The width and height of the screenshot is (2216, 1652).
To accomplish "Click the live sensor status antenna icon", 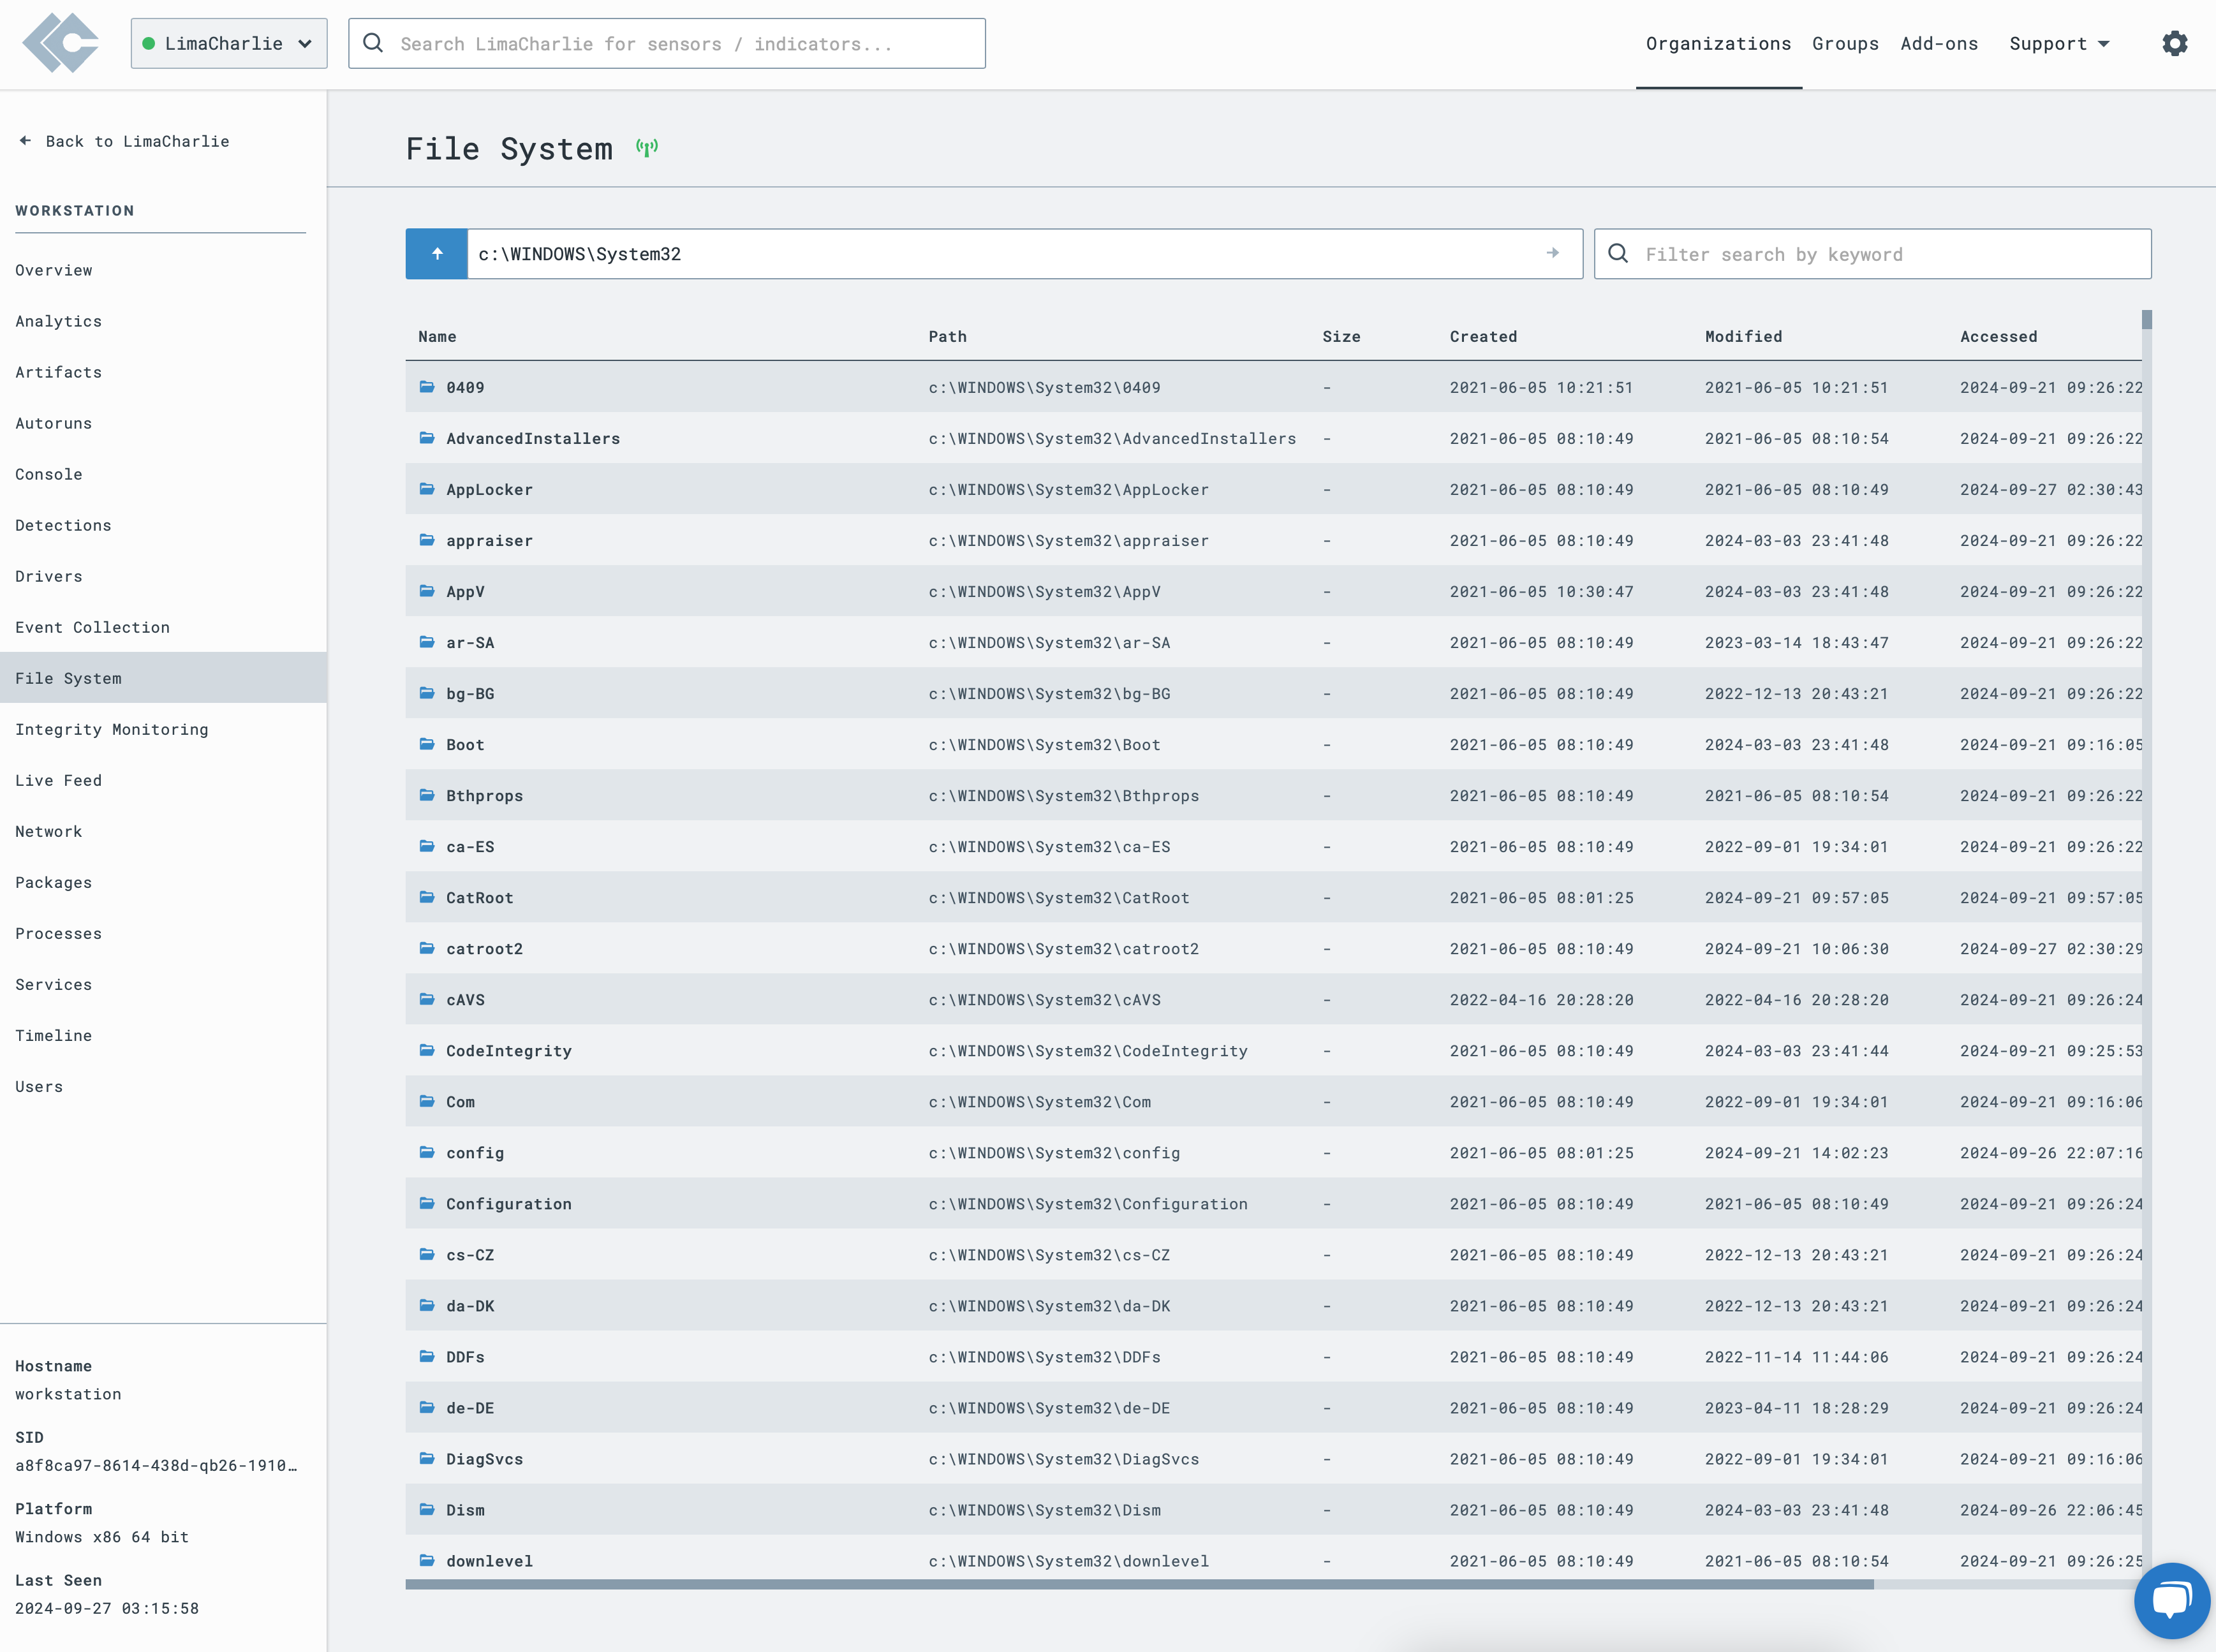I will click(647, 148).
